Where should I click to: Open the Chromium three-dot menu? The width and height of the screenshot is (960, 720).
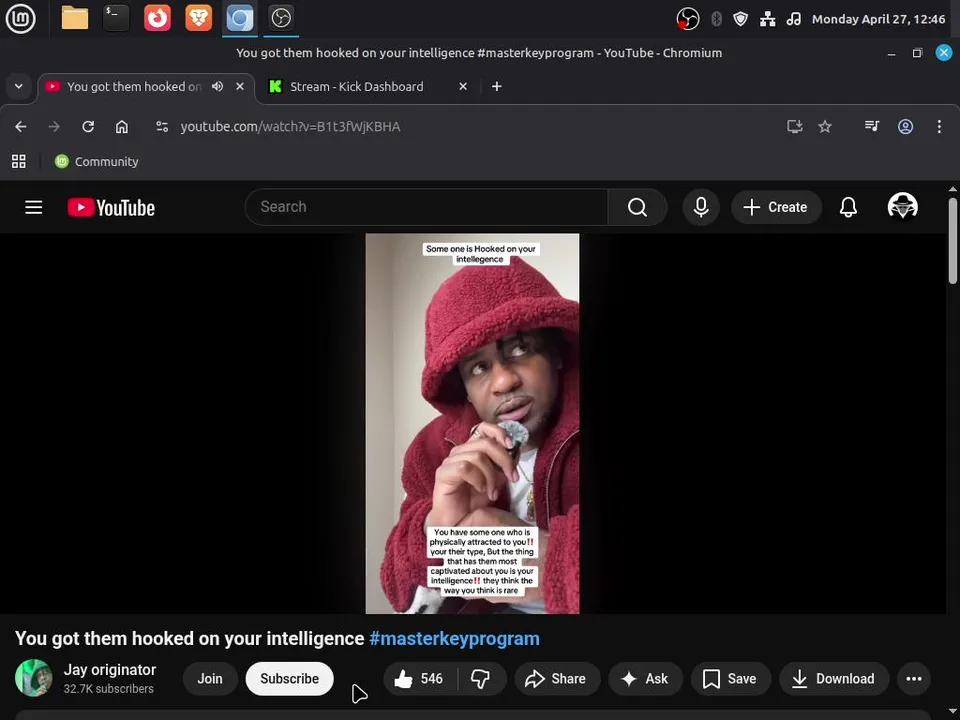coord(939,127)
